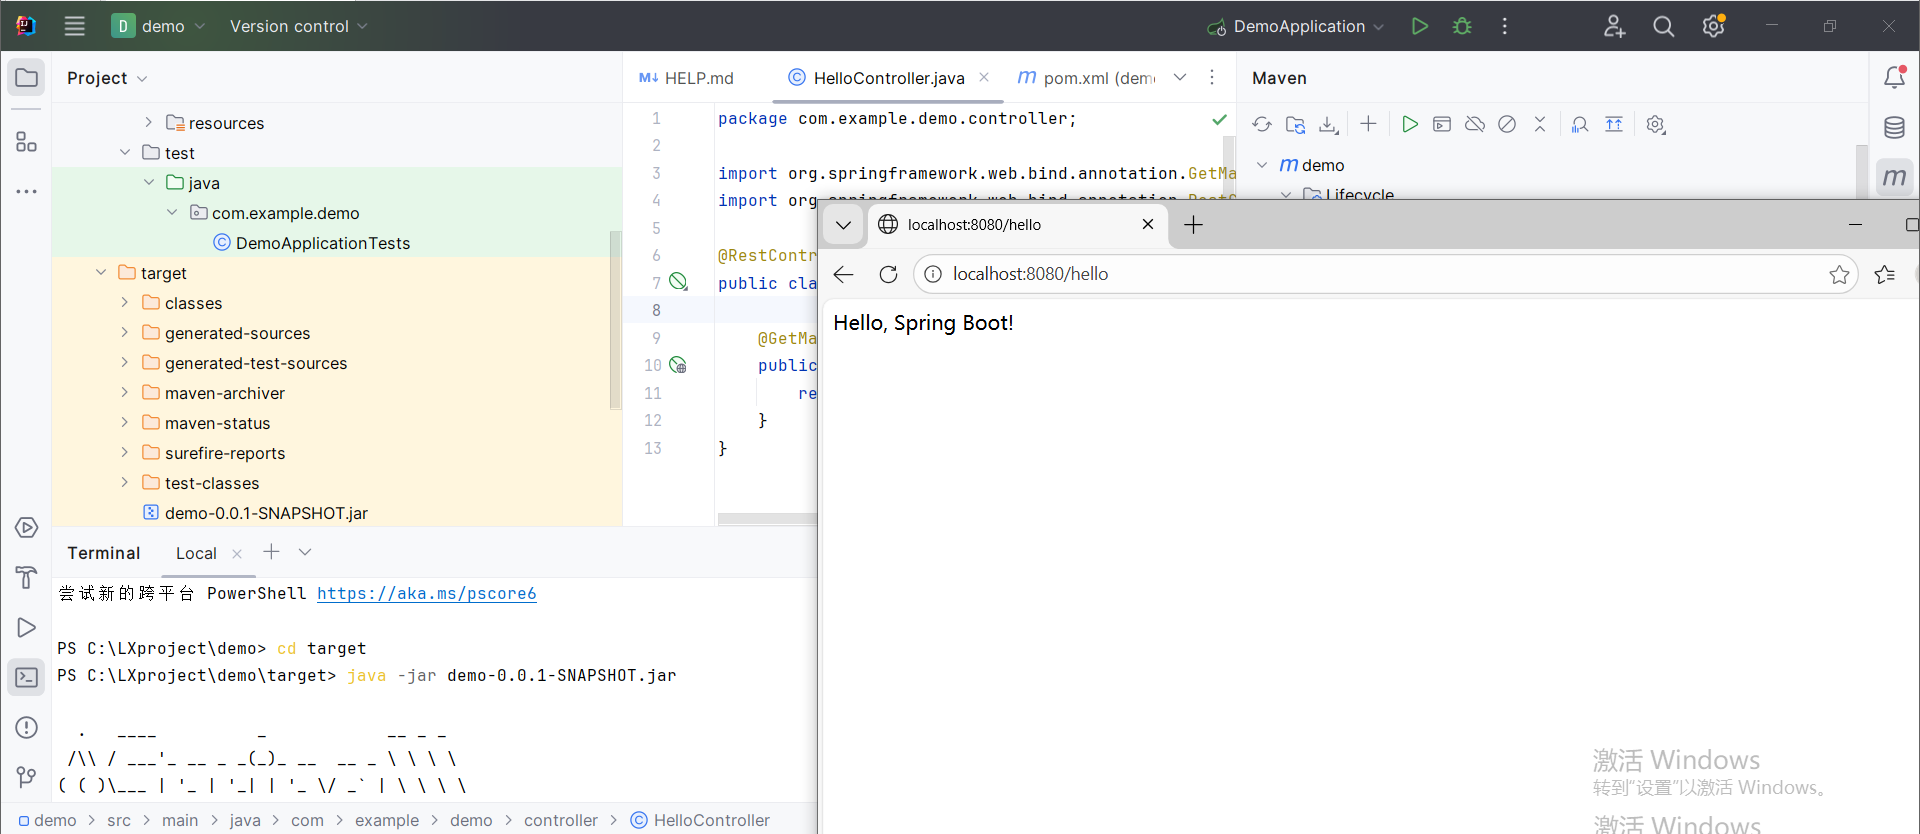Open more run actions menu
Image resolution: width=1920 pixels, height=834 pixels.
(x=1504, y=26)
